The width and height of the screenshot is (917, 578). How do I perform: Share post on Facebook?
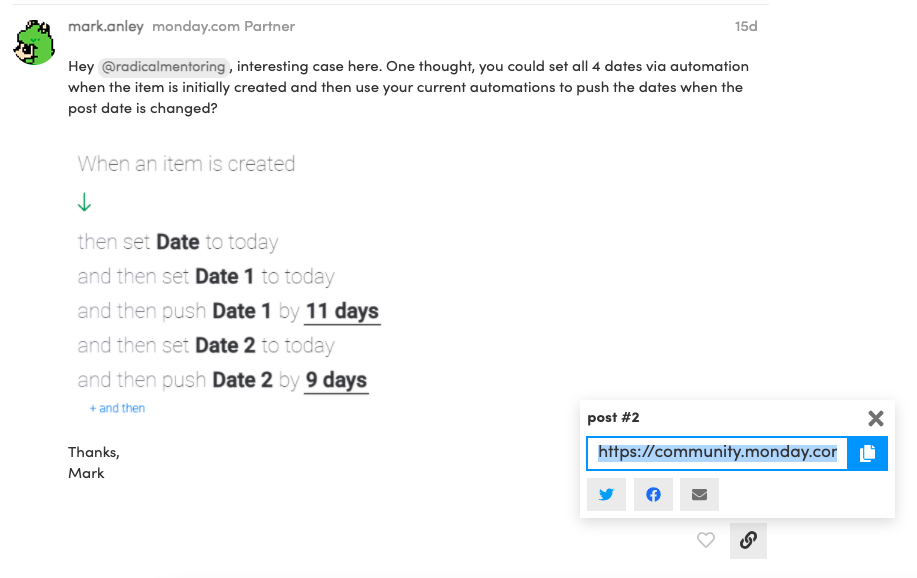(653, 494)
